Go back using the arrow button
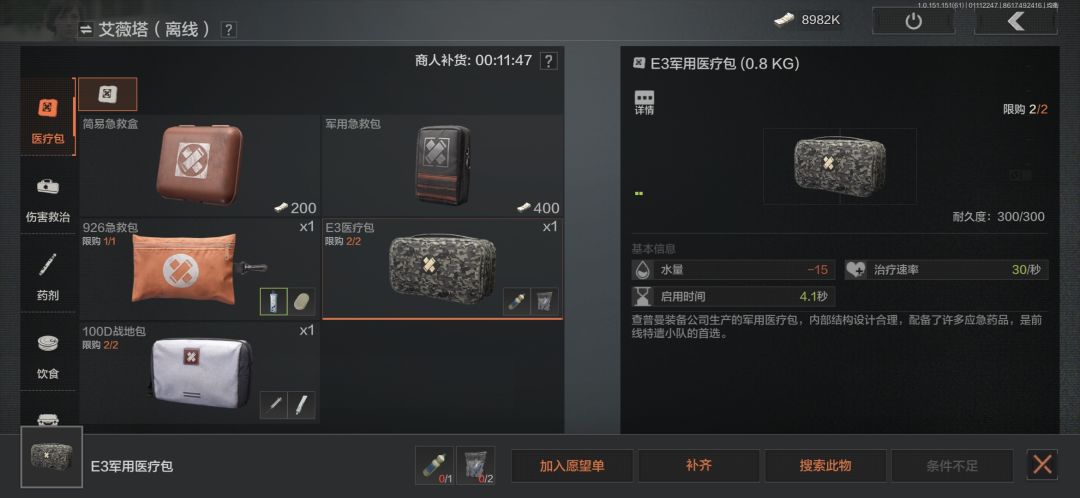 click(x=1016, y=21)
